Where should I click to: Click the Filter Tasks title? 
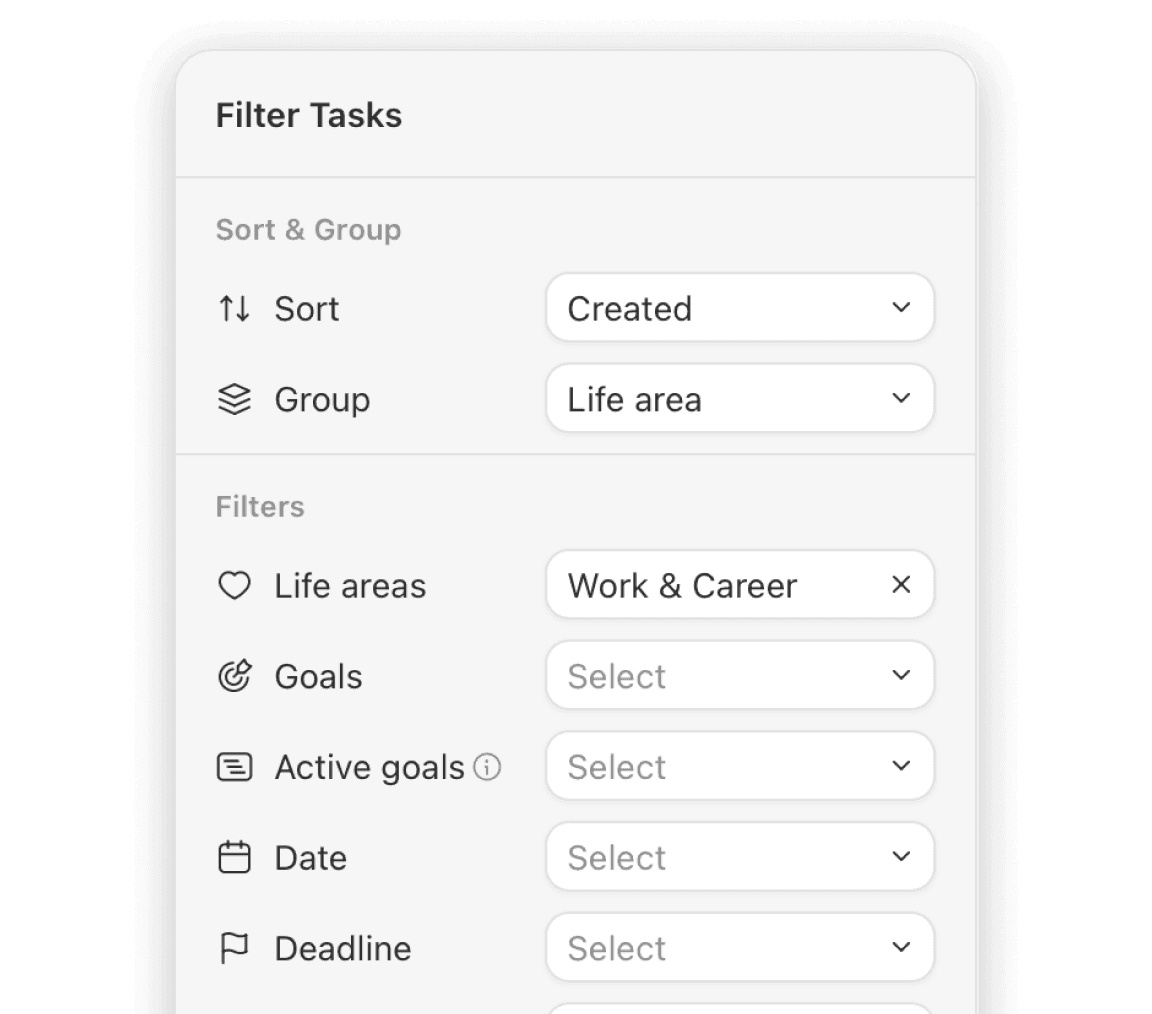(309, 116)
